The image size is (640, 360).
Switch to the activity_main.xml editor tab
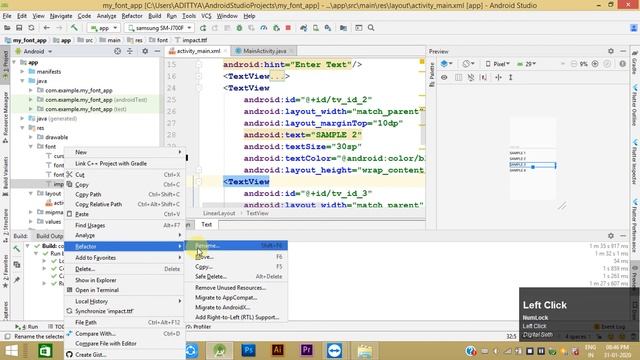click(198, 51)
